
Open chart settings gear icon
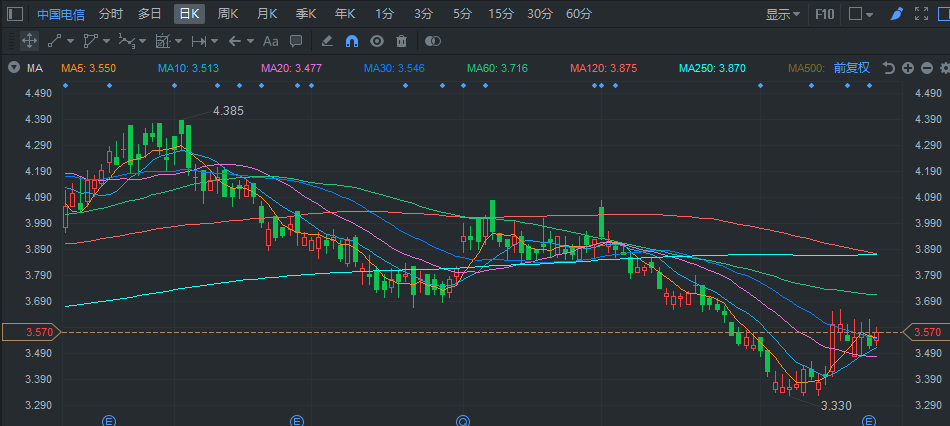point(944,68)
